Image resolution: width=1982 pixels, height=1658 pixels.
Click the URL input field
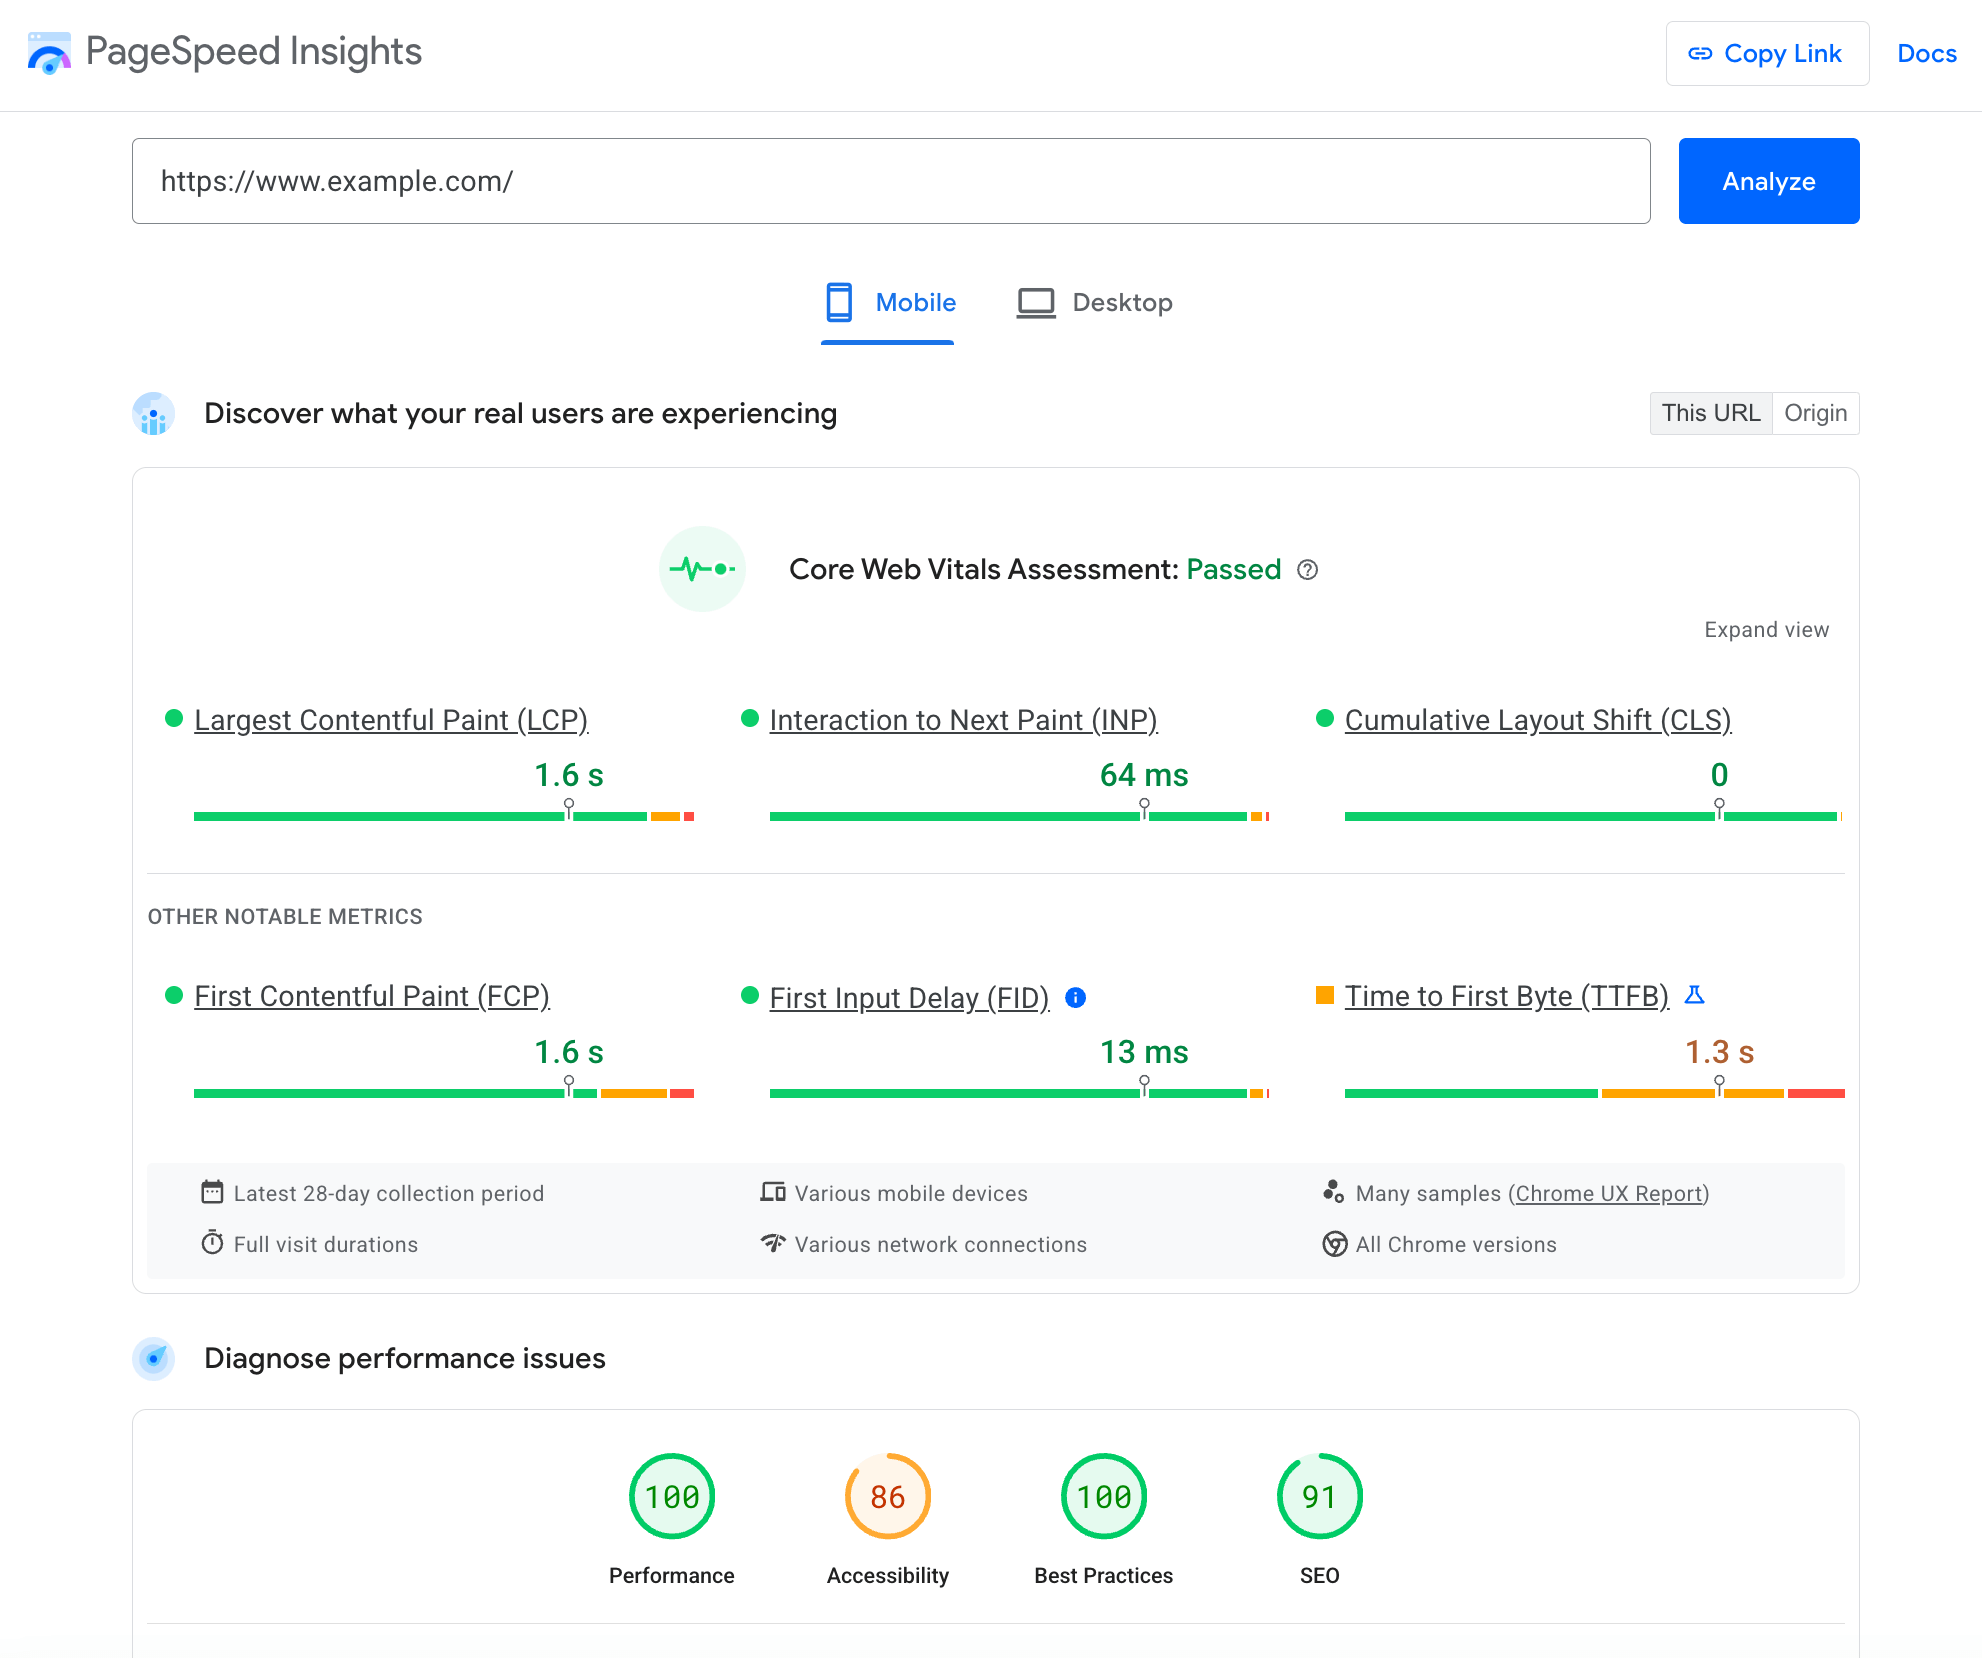pyautogui.click(x=891, y=179)
